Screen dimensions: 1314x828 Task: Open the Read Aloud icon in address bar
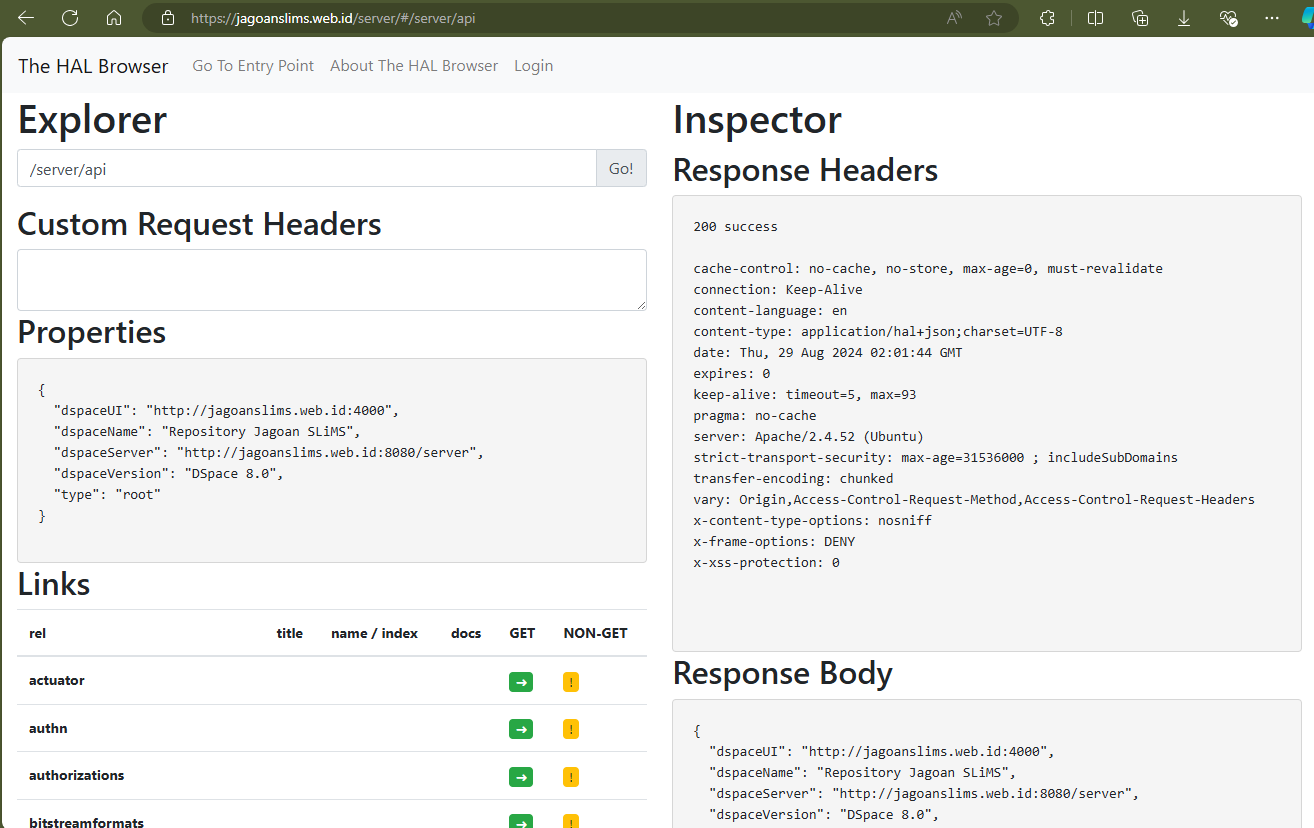954,18
